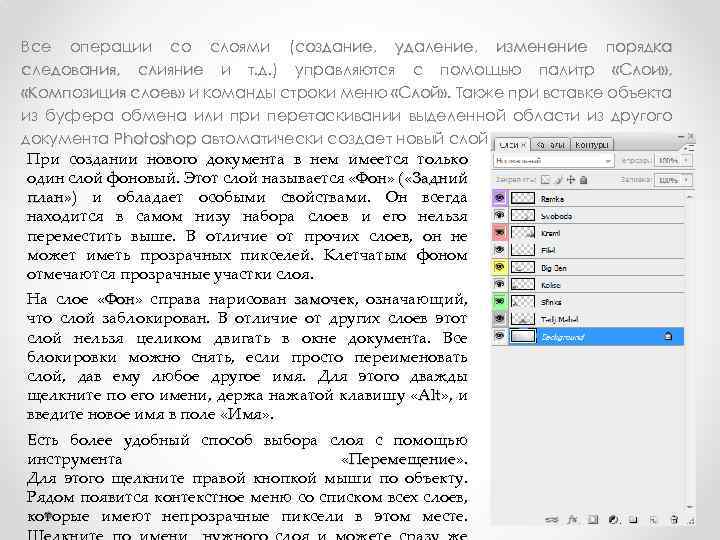The height and width of the screenshot is (540, 720).
Task: Open the Layers panel flyout menu icon
Action: (x=689, y=148)
